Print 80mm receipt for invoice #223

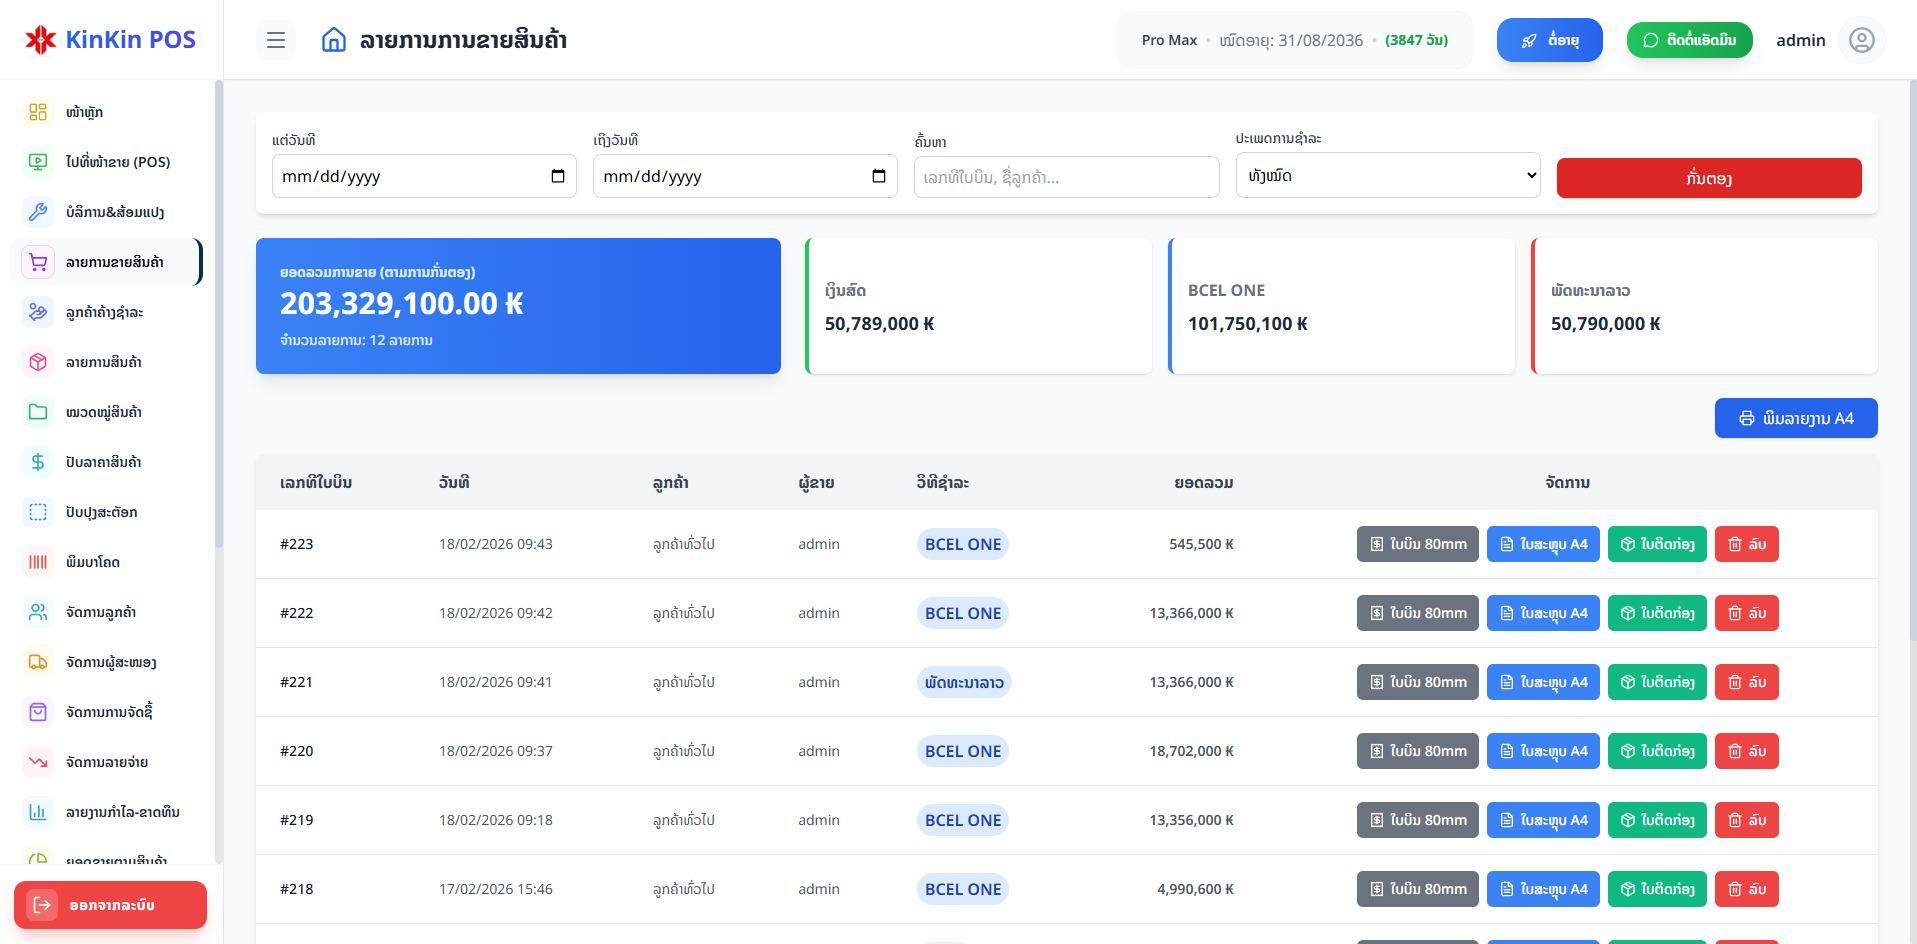point(1417,544)
